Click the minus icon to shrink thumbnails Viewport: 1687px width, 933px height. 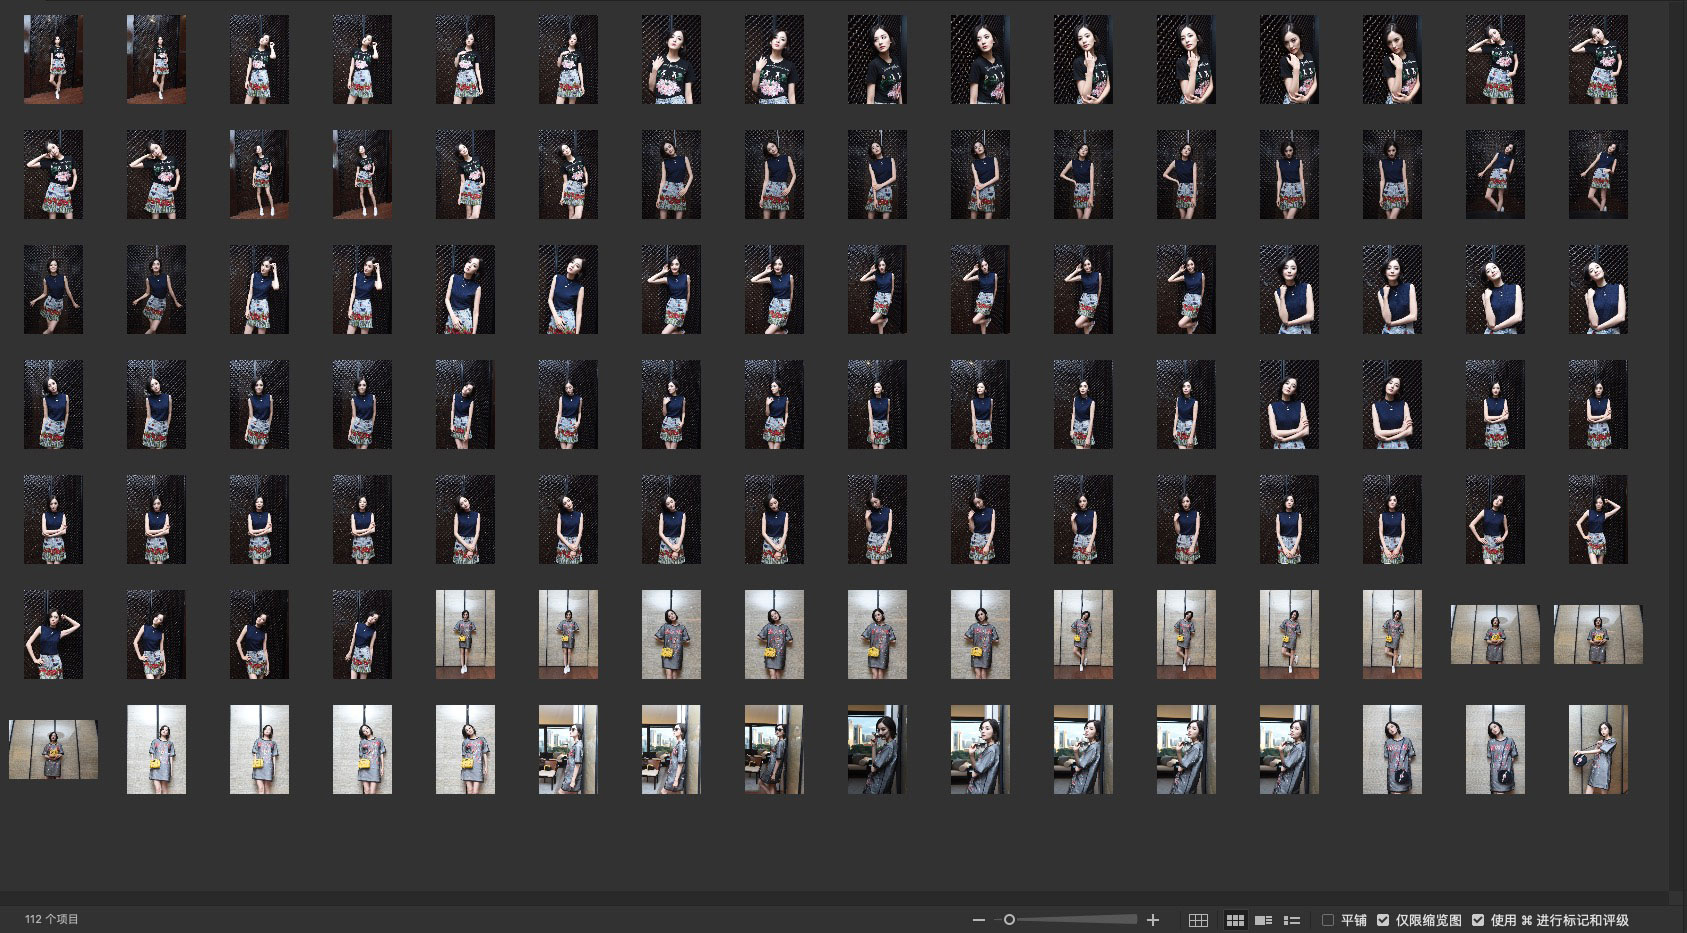pos(978,920)
